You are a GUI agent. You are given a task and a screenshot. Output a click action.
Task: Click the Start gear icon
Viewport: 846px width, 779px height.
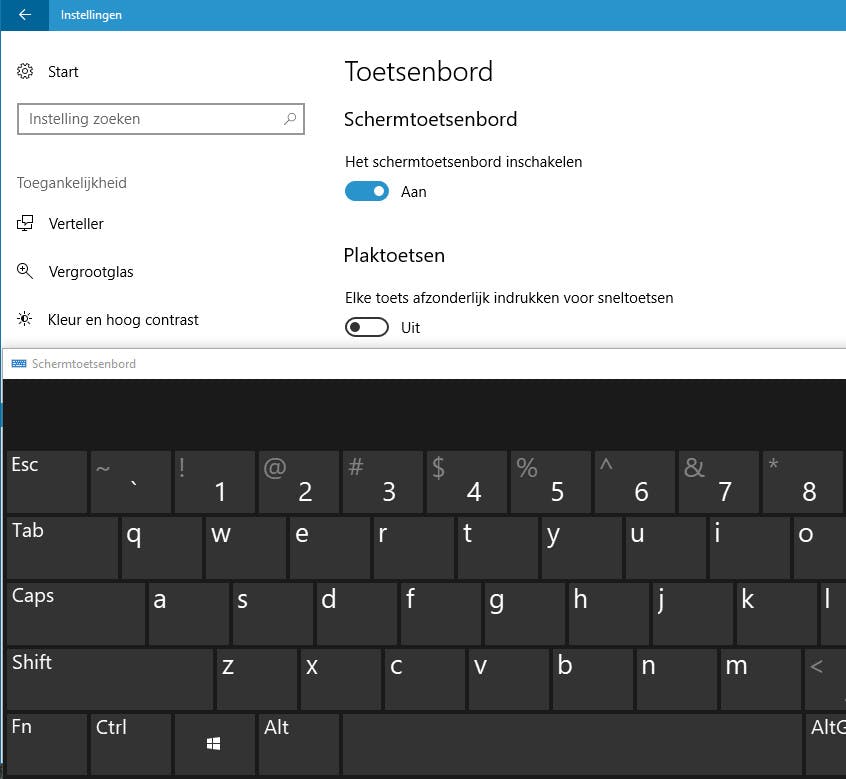[24, 71]
